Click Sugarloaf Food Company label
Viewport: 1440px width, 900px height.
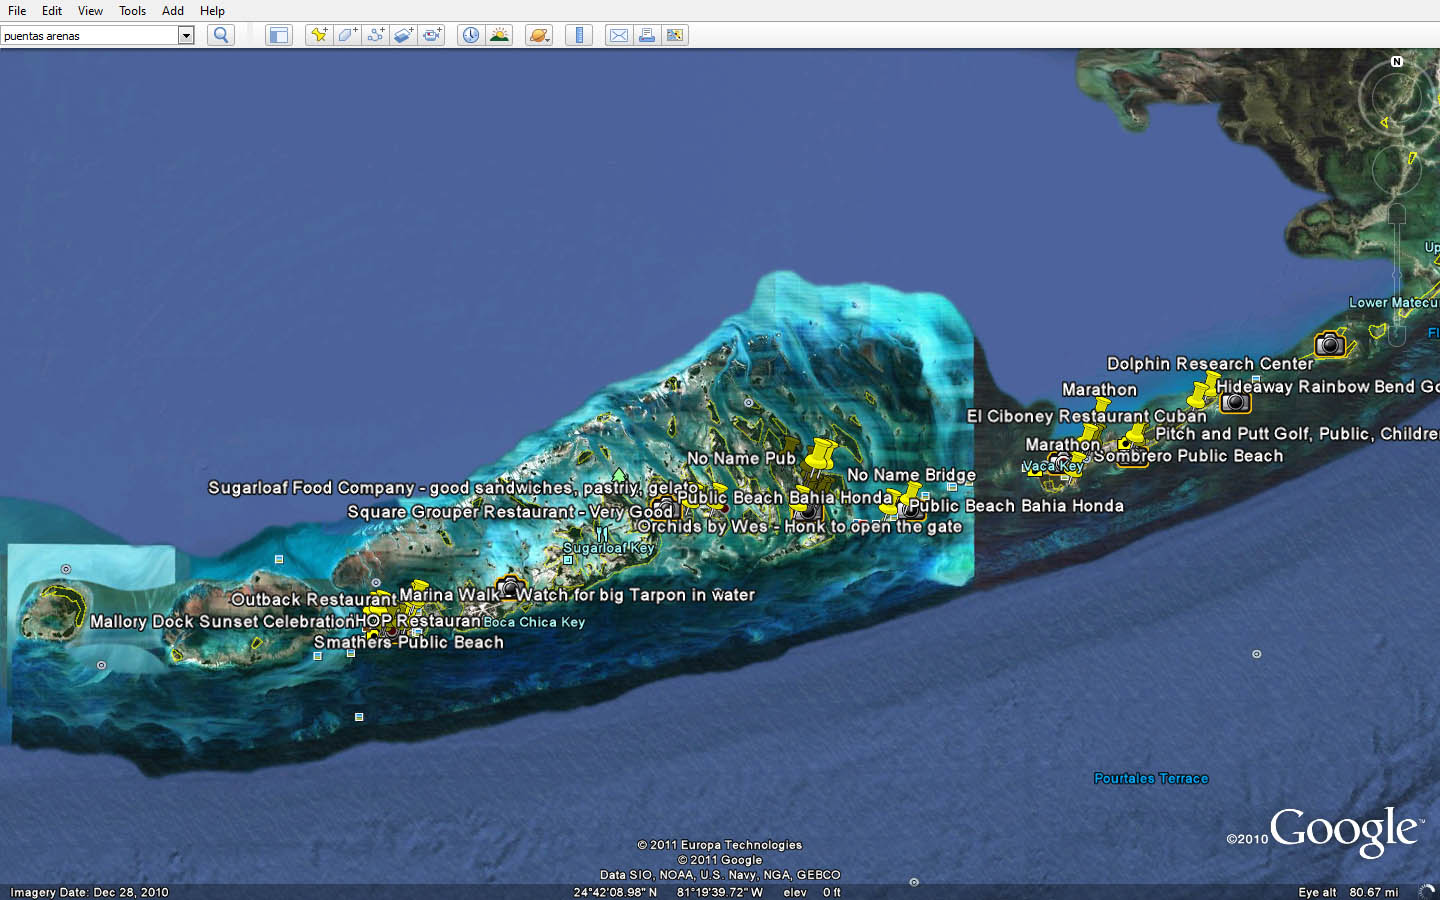pyautogui.click(x=453, y=488)
